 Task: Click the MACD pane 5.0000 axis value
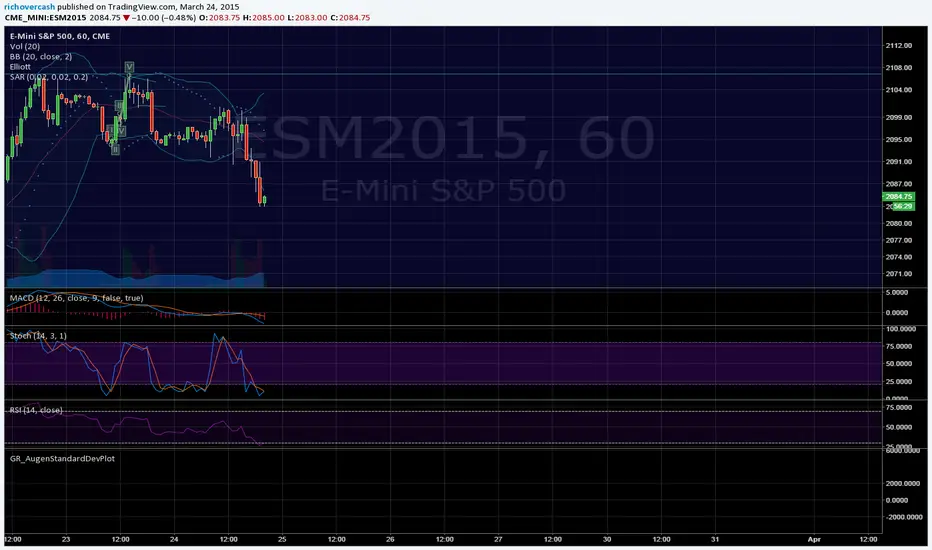[897, 293]
